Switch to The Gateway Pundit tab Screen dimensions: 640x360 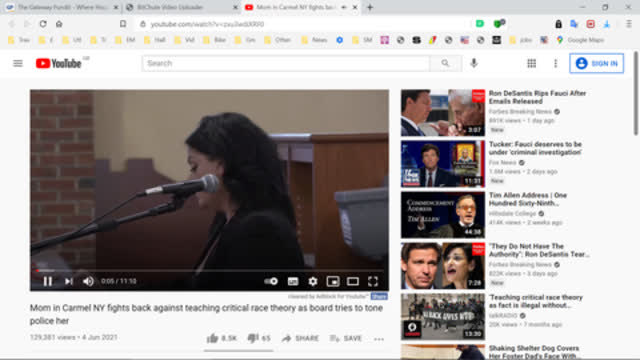(x=61, y=7)
